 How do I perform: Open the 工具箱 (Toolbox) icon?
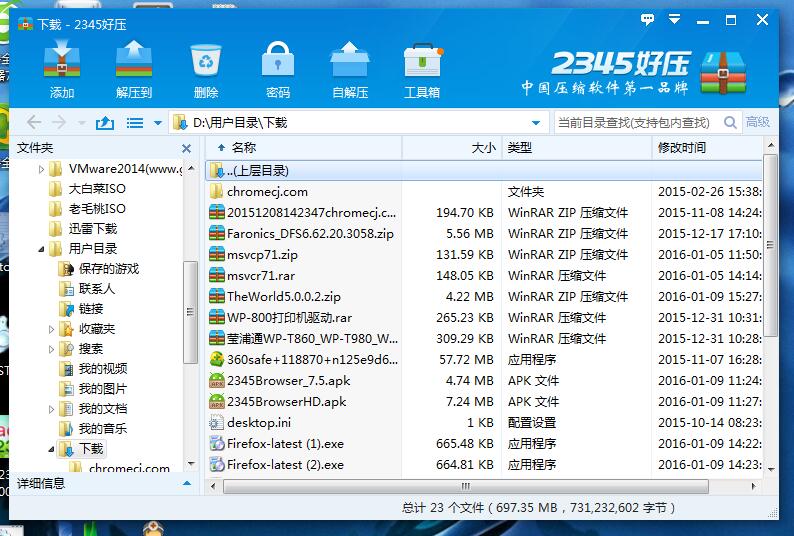(x=422, y=62)
